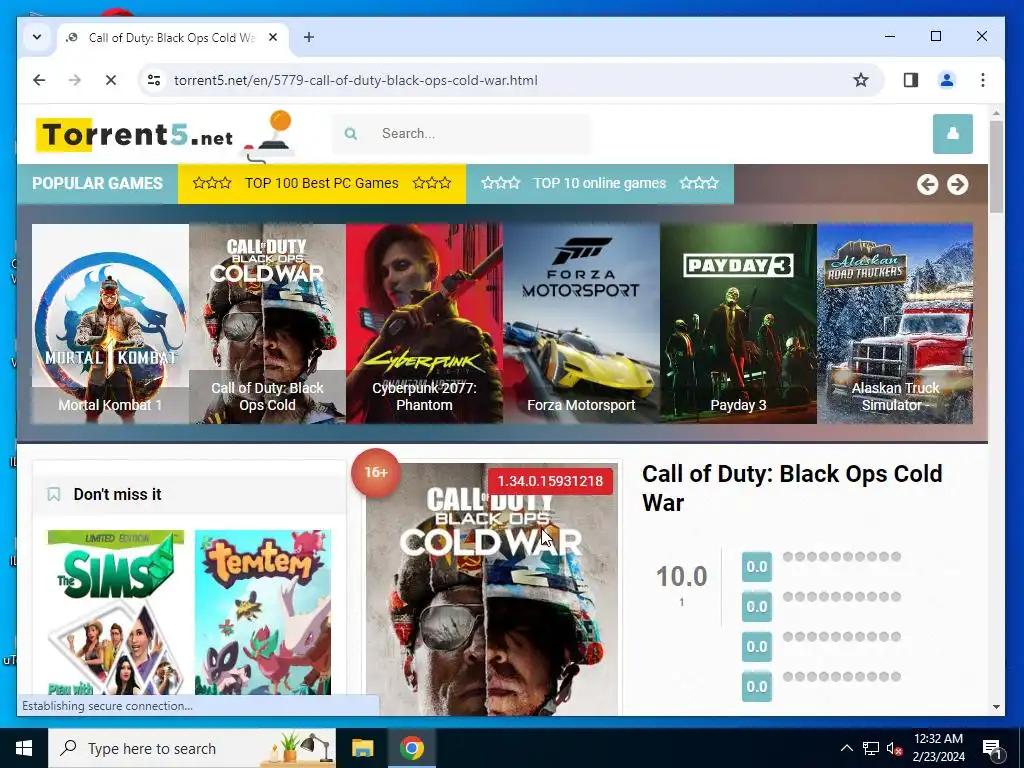Click the first 0.0 rating badge
1024x768 pixels.
point(757,566)
